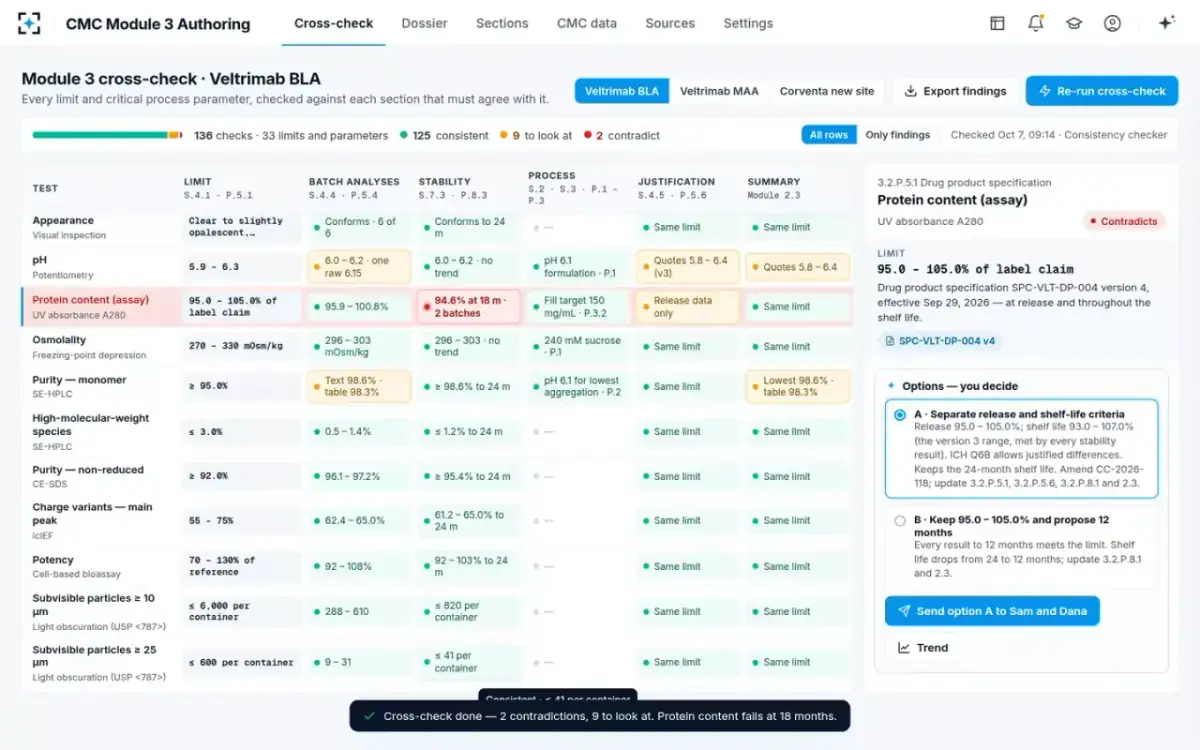Click the orange dot beside '9 to look at'
1200x750 pixels.
(504, 135)
